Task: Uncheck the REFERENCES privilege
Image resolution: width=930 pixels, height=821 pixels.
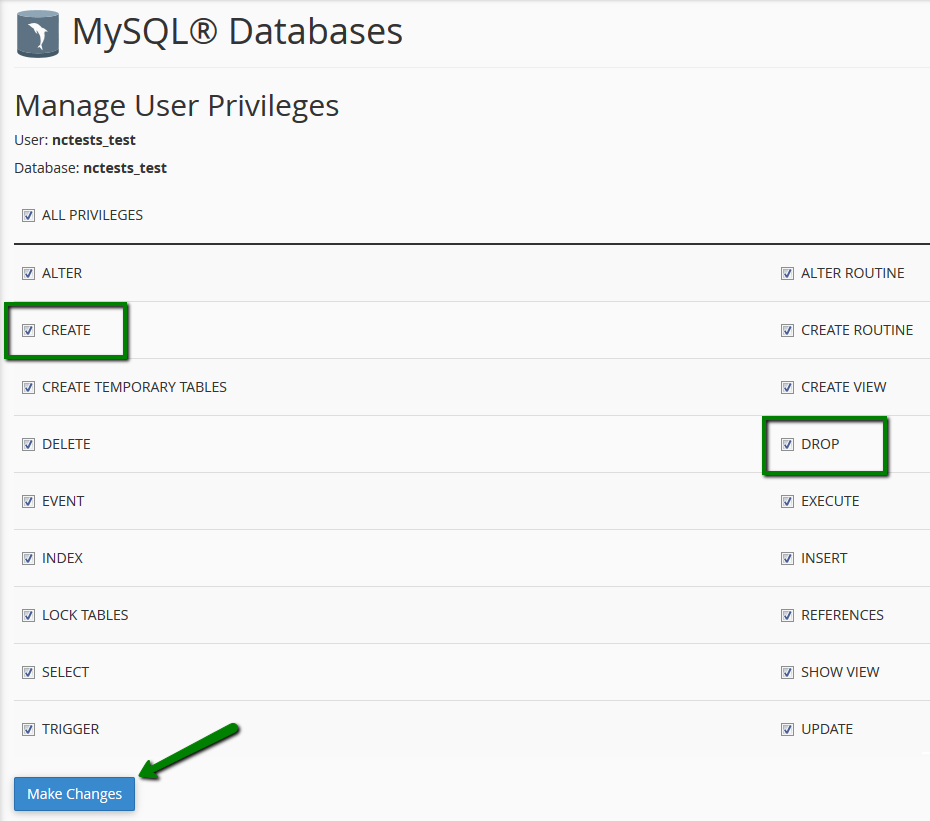Action: (x=787, y=615)
